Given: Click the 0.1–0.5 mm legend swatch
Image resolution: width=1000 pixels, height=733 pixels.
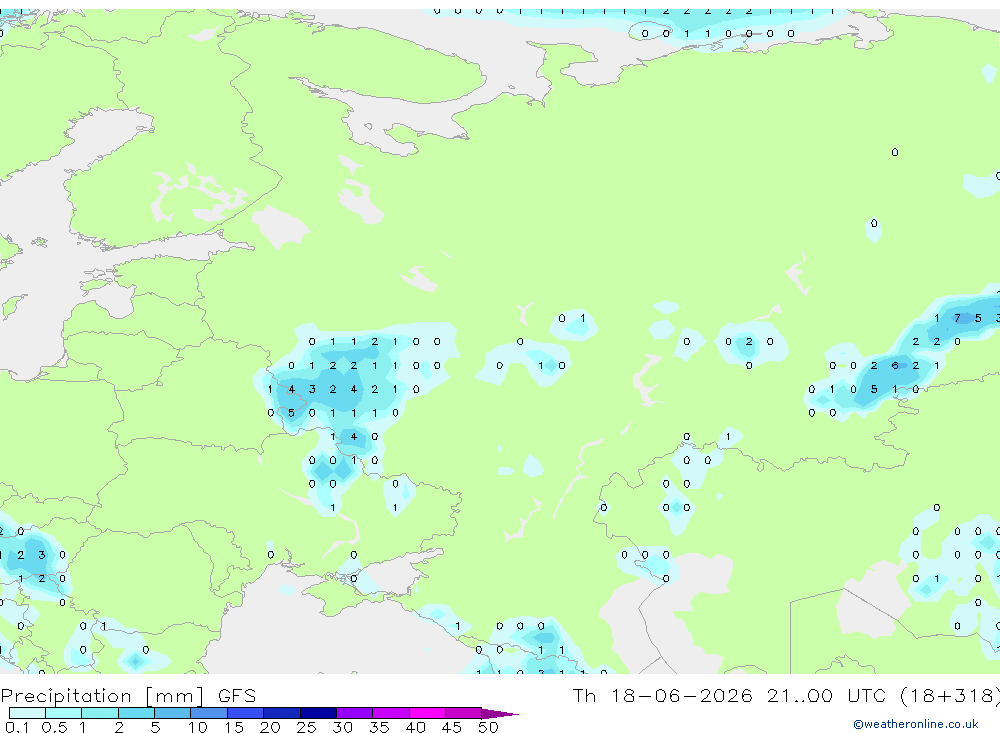Looking at the screenshot, I should [x=27, y=713].
